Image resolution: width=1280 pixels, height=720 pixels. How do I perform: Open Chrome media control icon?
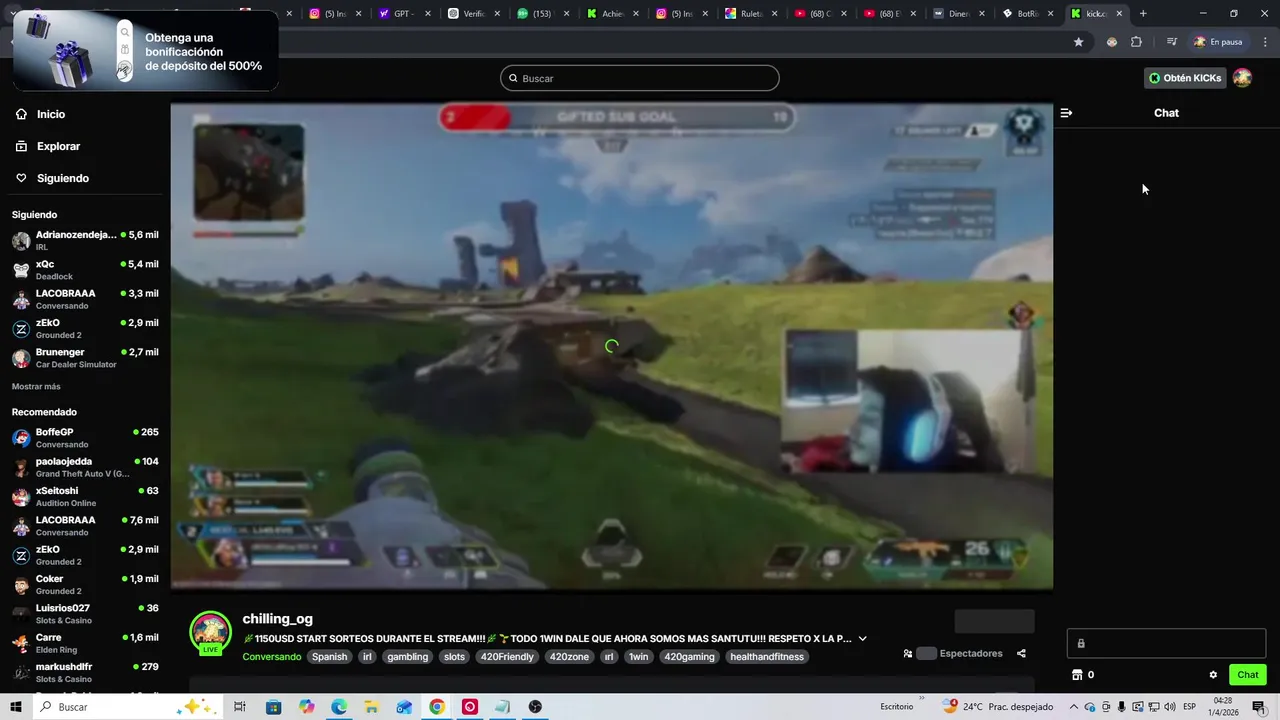(x=1171, y=42)
